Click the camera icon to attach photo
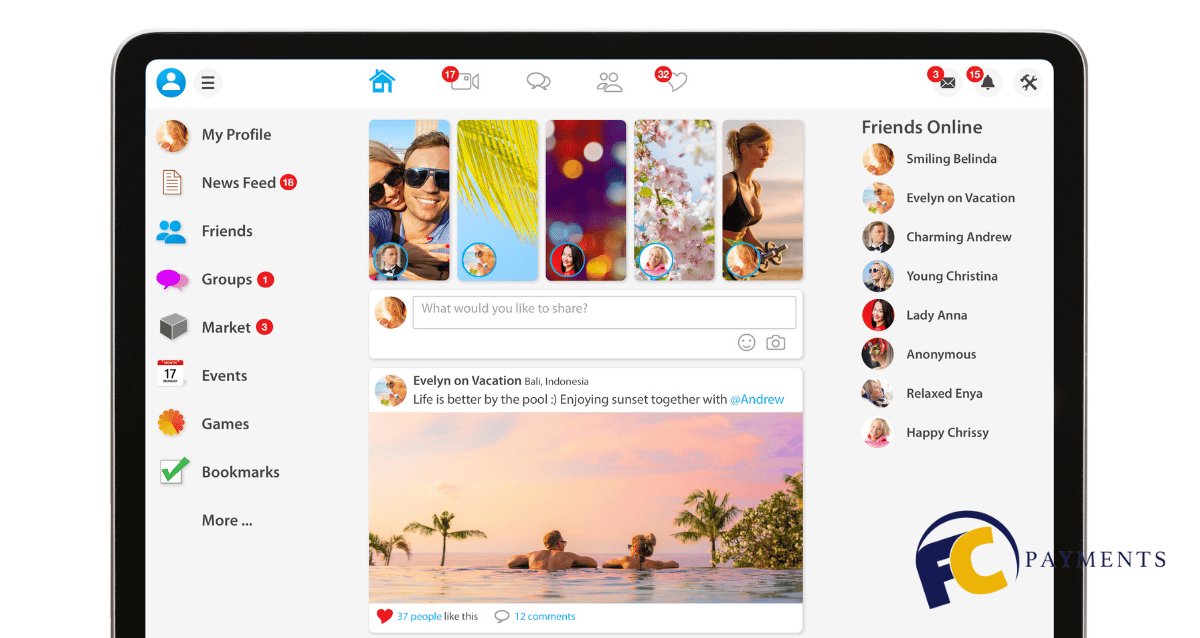1200x638 pixels. point(775,342)
